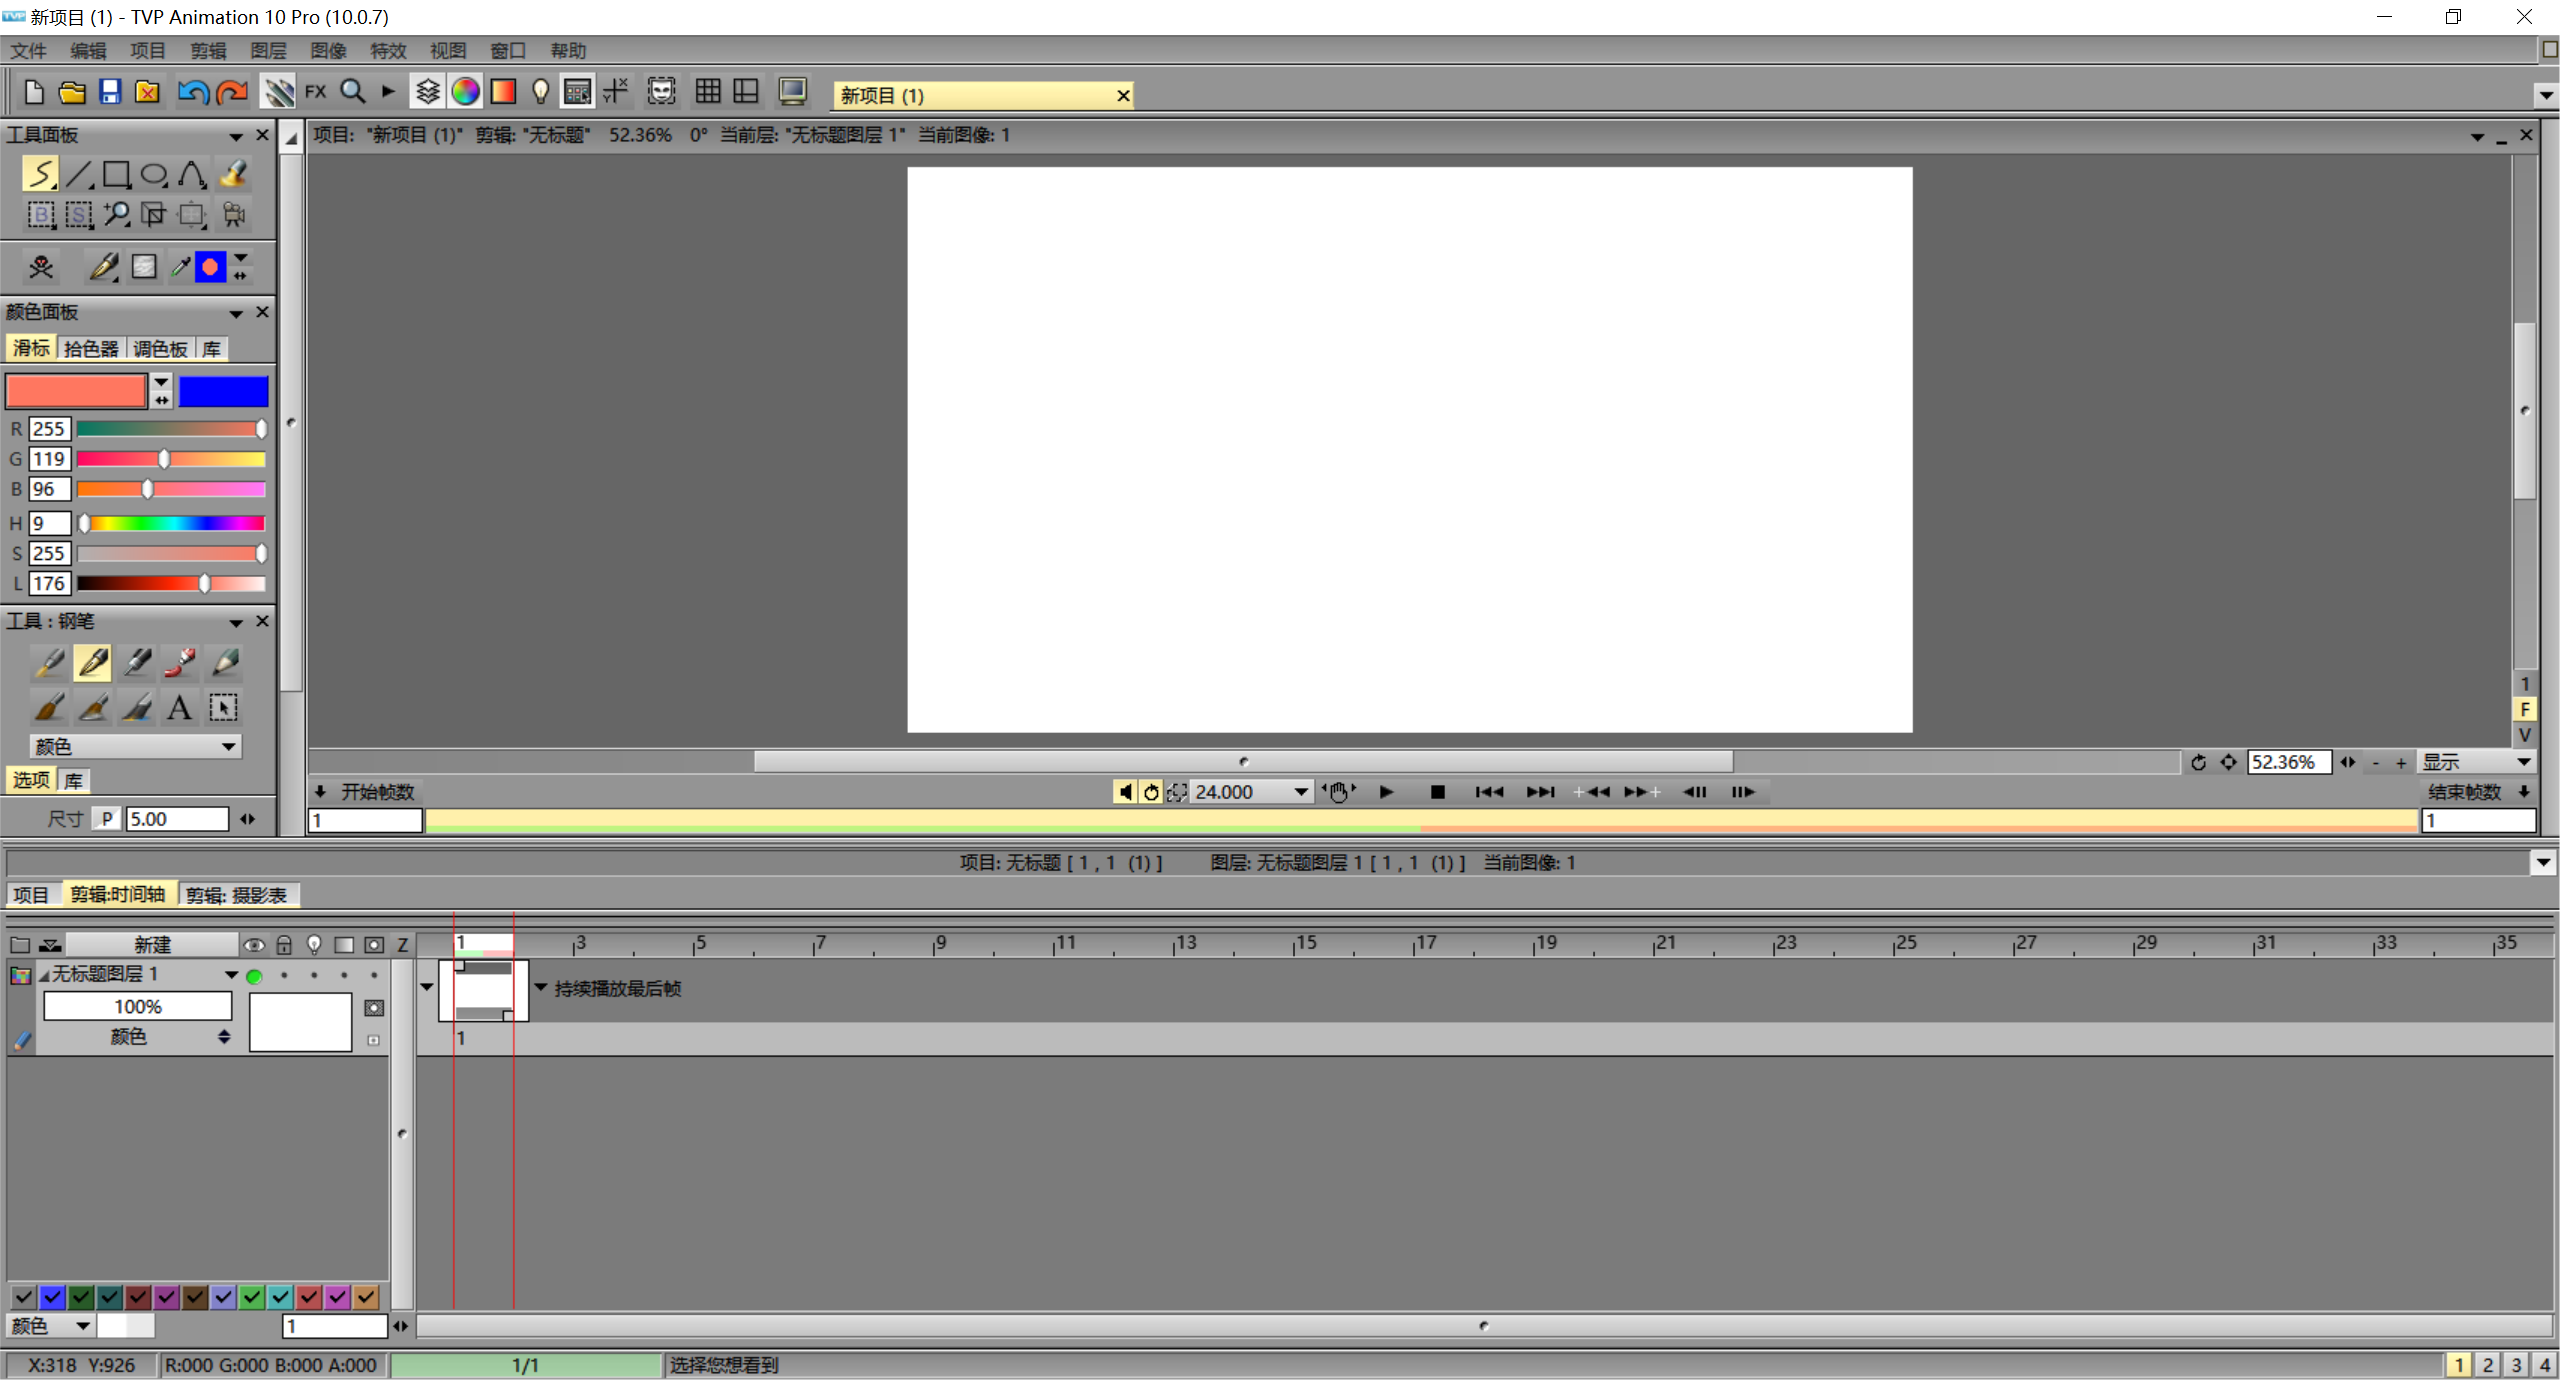Click the save project icon
This screenshot has width=2560, height=1380.
click(x=110, y=92)
